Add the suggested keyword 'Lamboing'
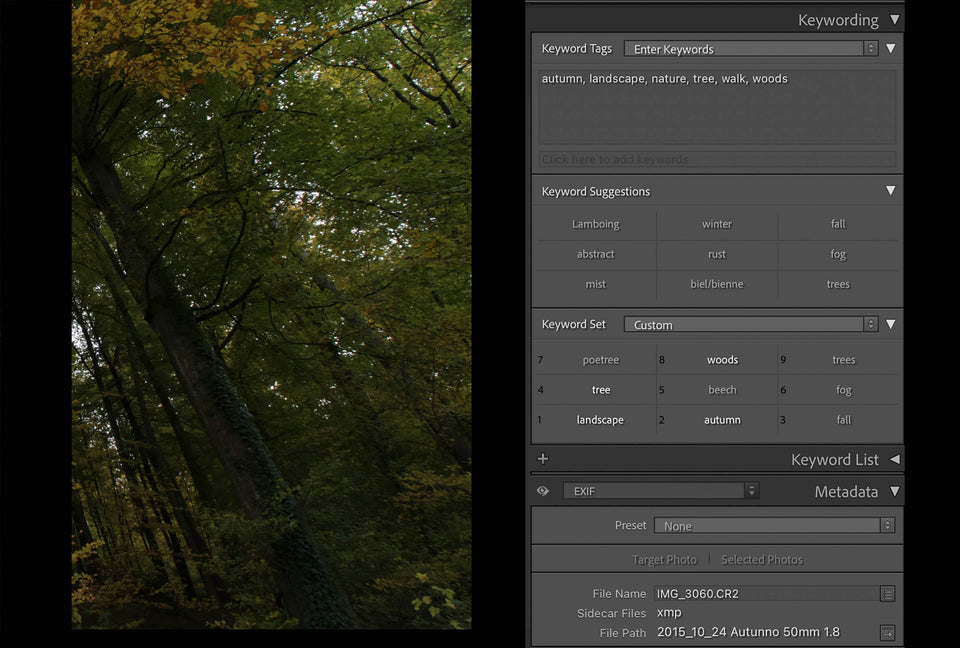The height and width of the screenshot is (648, 960). (596, 225)
